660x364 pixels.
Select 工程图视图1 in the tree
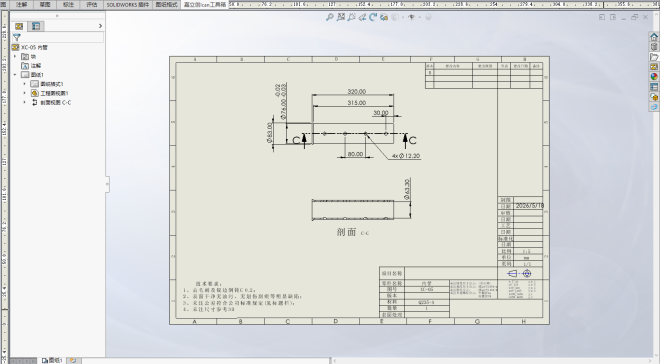tap(50, 93)
